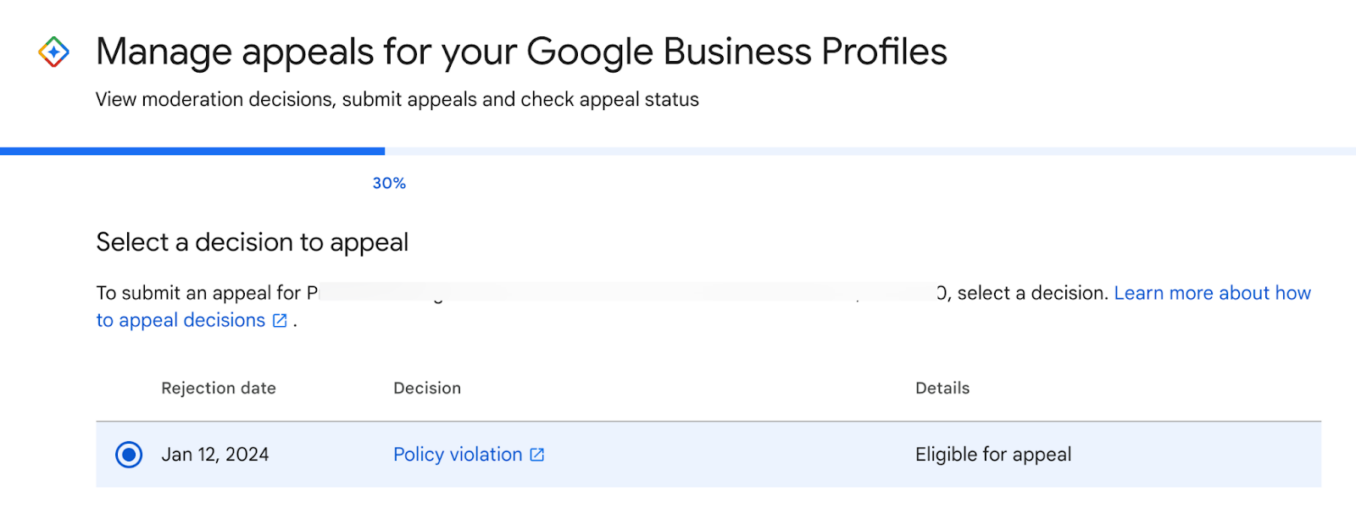Click external-link icon after 'to appeal decisions'
Image resolution: width=1356 pixels, height=525 pixels.
(280, 321)
